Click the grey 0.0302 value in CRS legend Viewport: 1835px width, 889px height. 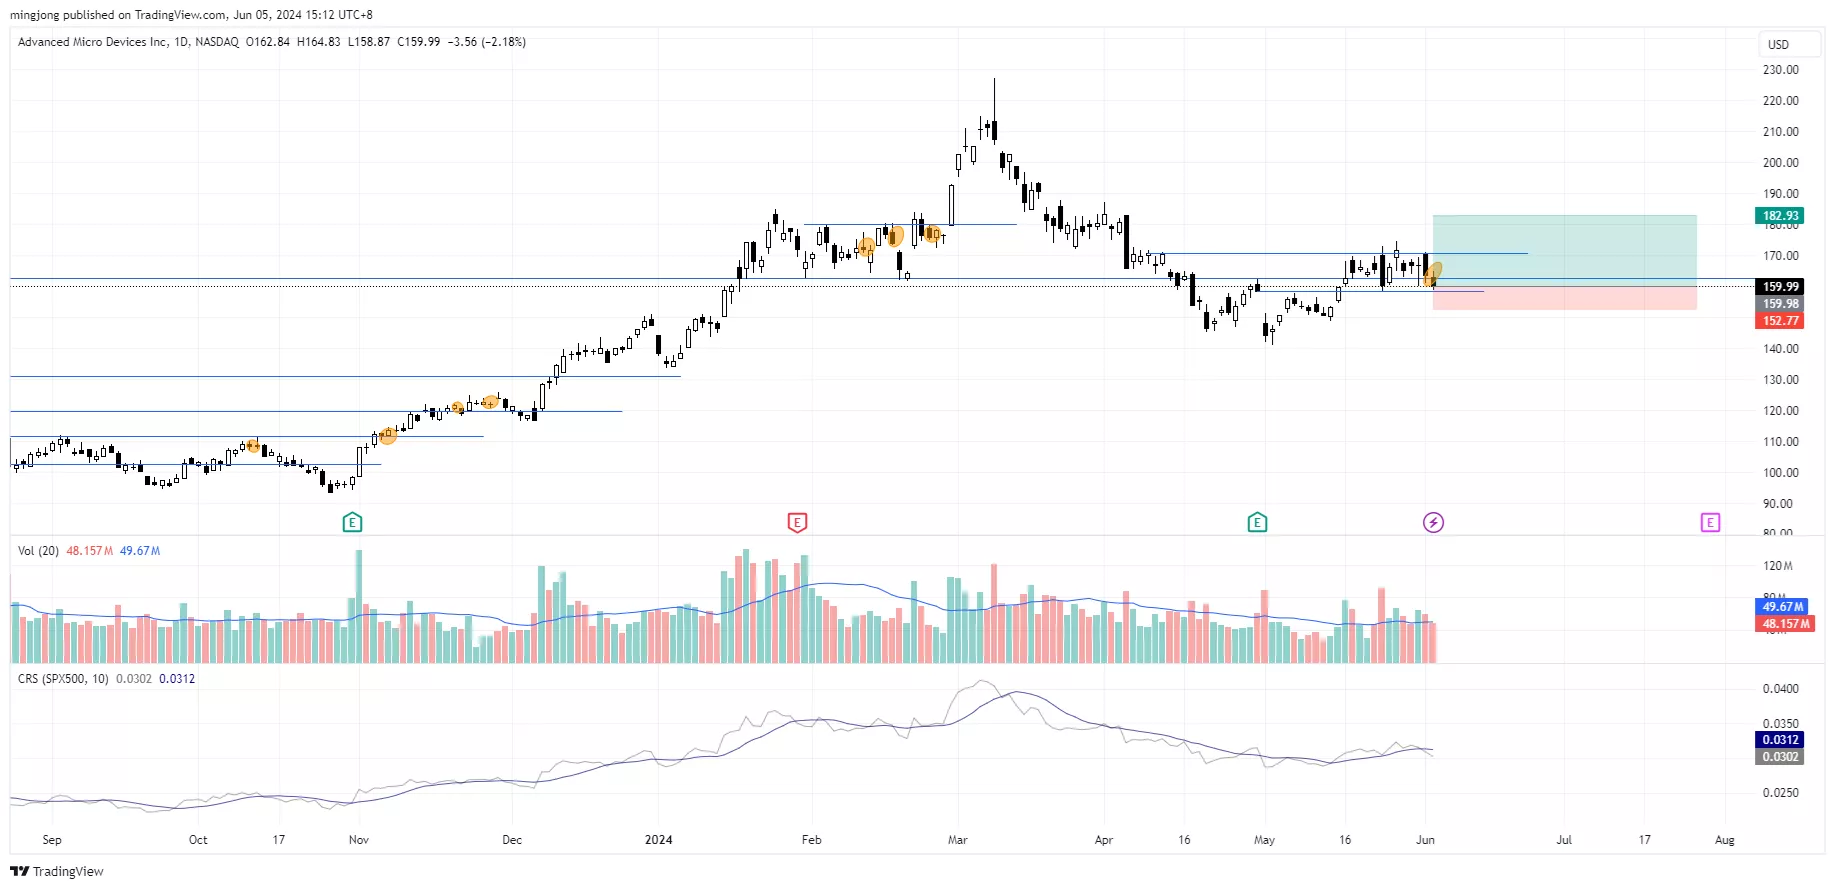[x=134, y=679]
